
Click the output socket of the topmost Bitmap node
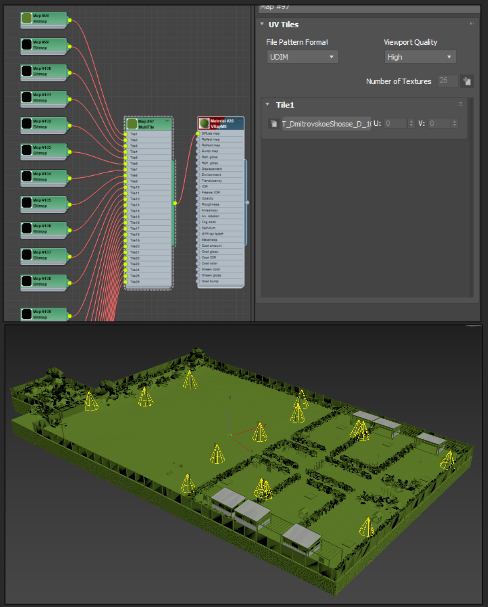tap(70, 20)
